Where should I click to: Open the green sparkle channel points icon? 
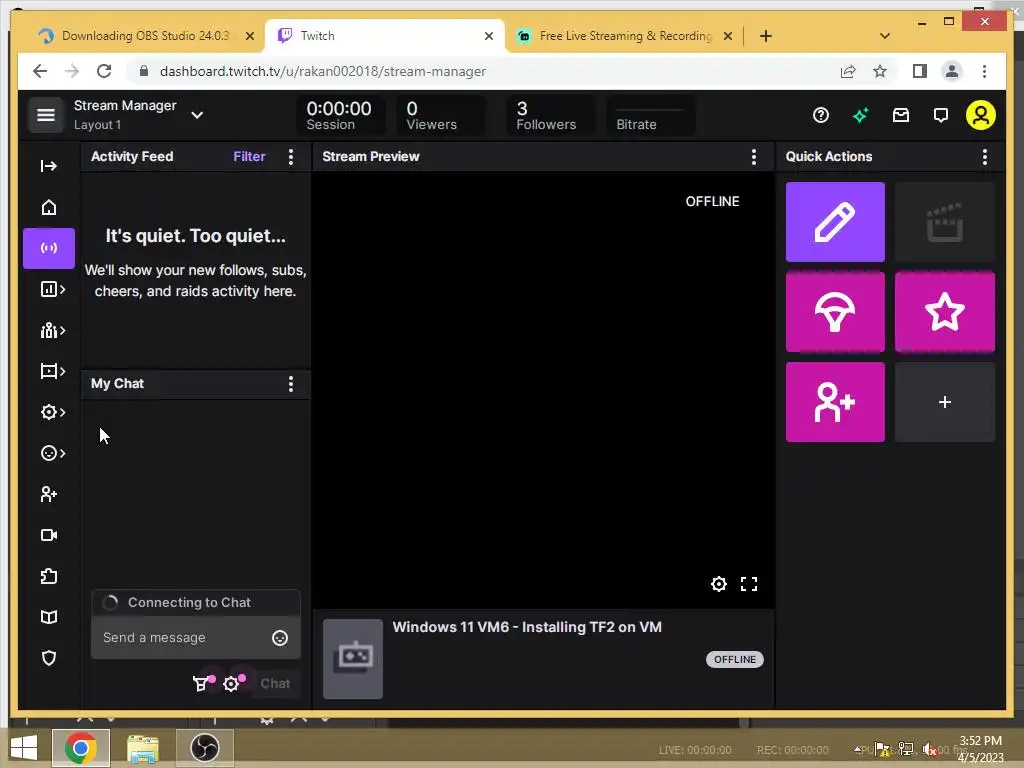click(861, 116)
